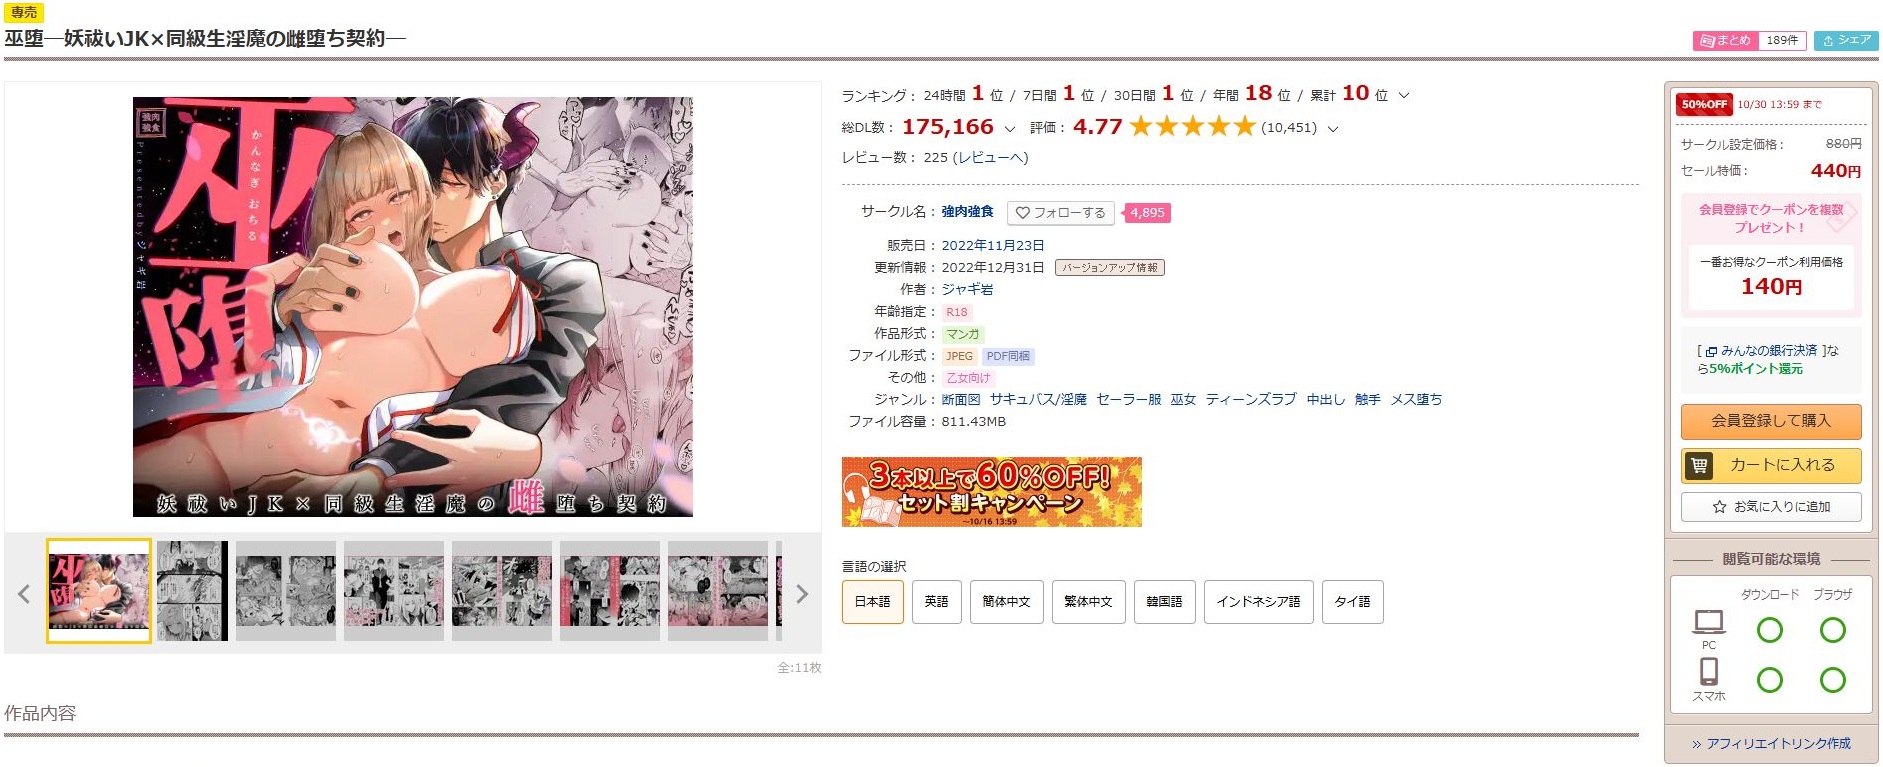Image resolution: width=1883 pixels, height=767 pixels.
Task: Add item using the cart icon button
Action: pos(1771,465)
